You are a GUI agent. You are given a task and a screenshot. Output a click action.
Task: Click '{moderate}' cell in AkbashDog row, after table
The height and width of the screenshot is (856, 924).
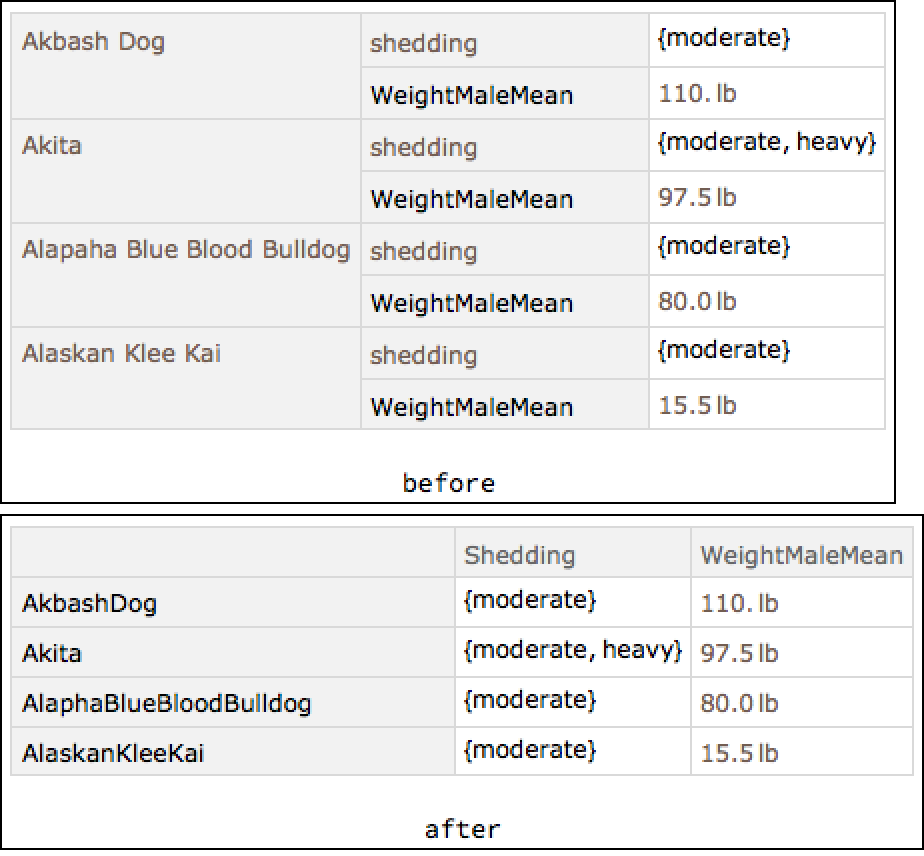click(x=530, y=601)
